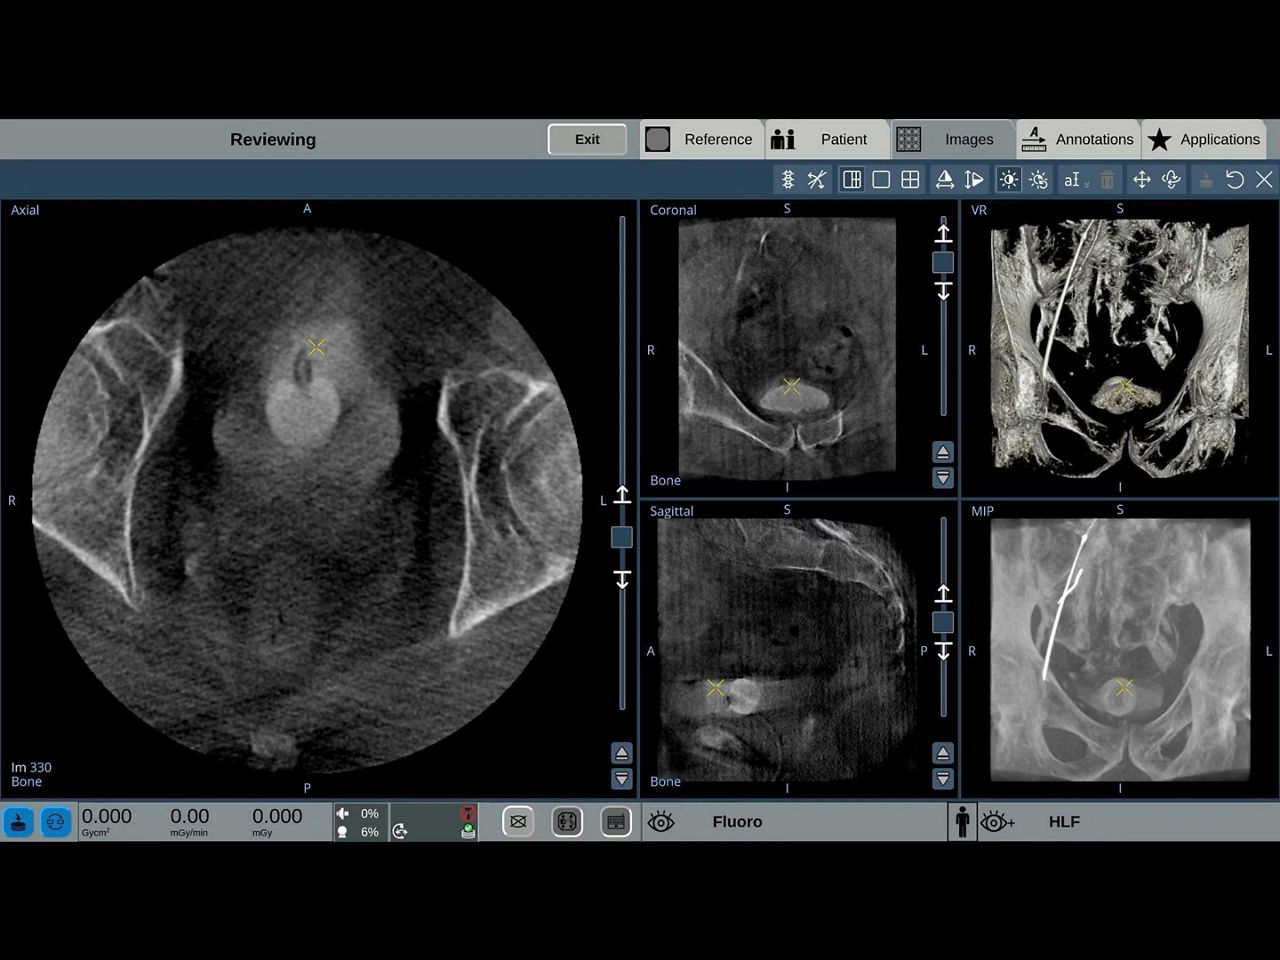Select the auto-windowing reset icon
This screenshot has width=1280, height=960.
[x=1038, y=179]
